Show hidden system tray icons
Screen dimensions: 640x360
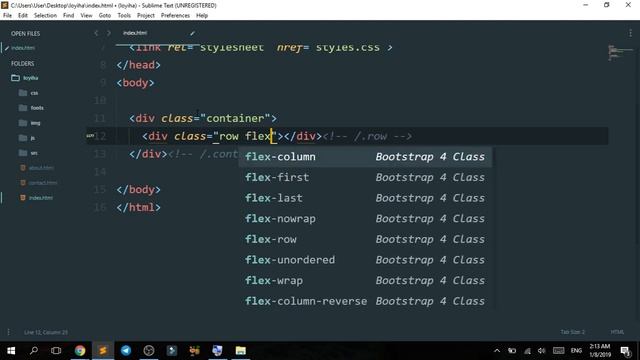point(497,351)
